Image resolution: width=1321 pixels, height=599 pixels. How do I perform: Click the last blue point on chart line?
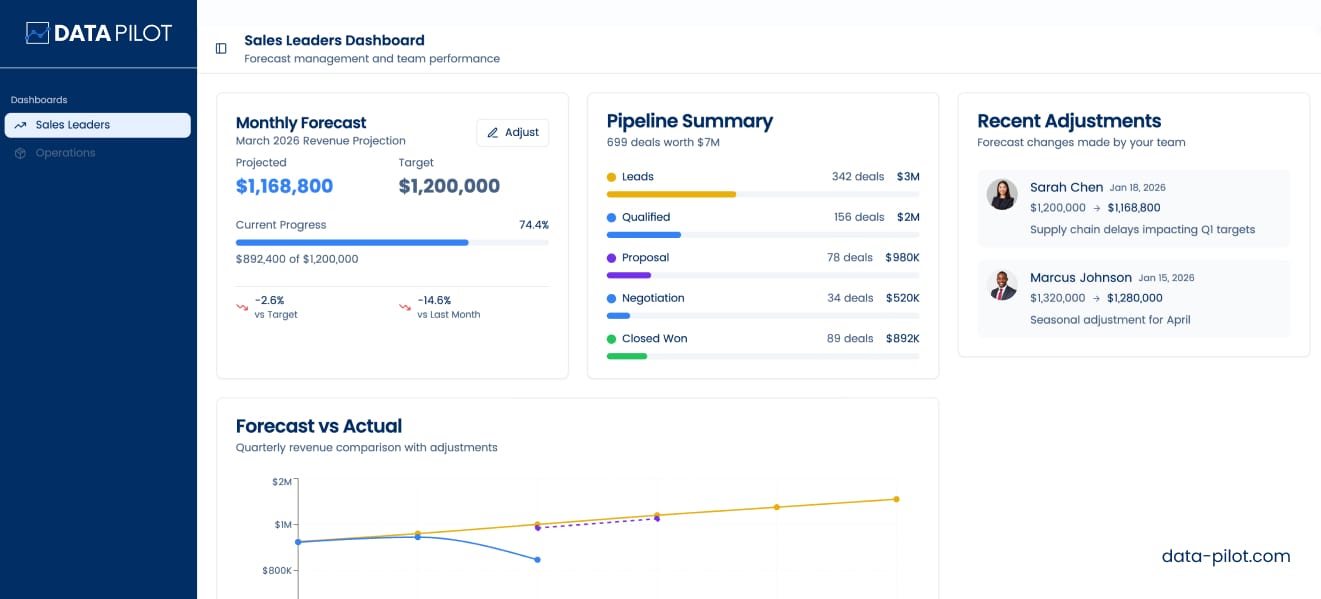[538, 560]
